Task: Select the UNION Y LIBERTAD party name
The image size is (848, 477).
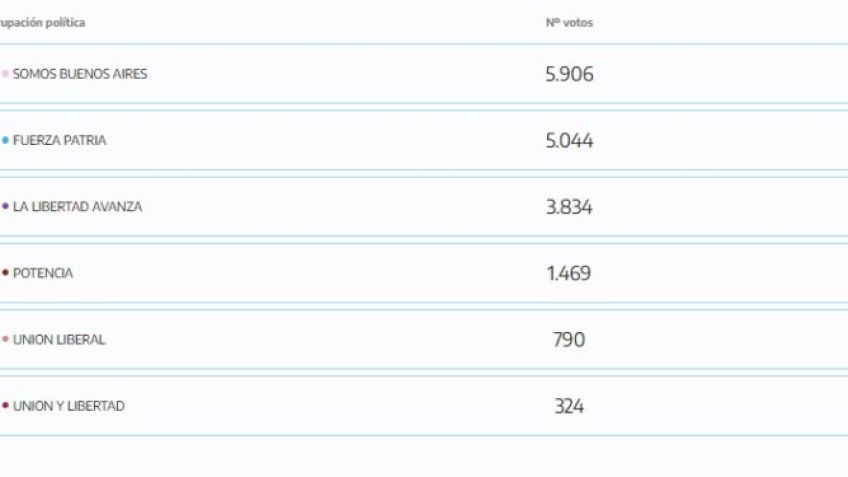Action: click(x=69, y=406)
